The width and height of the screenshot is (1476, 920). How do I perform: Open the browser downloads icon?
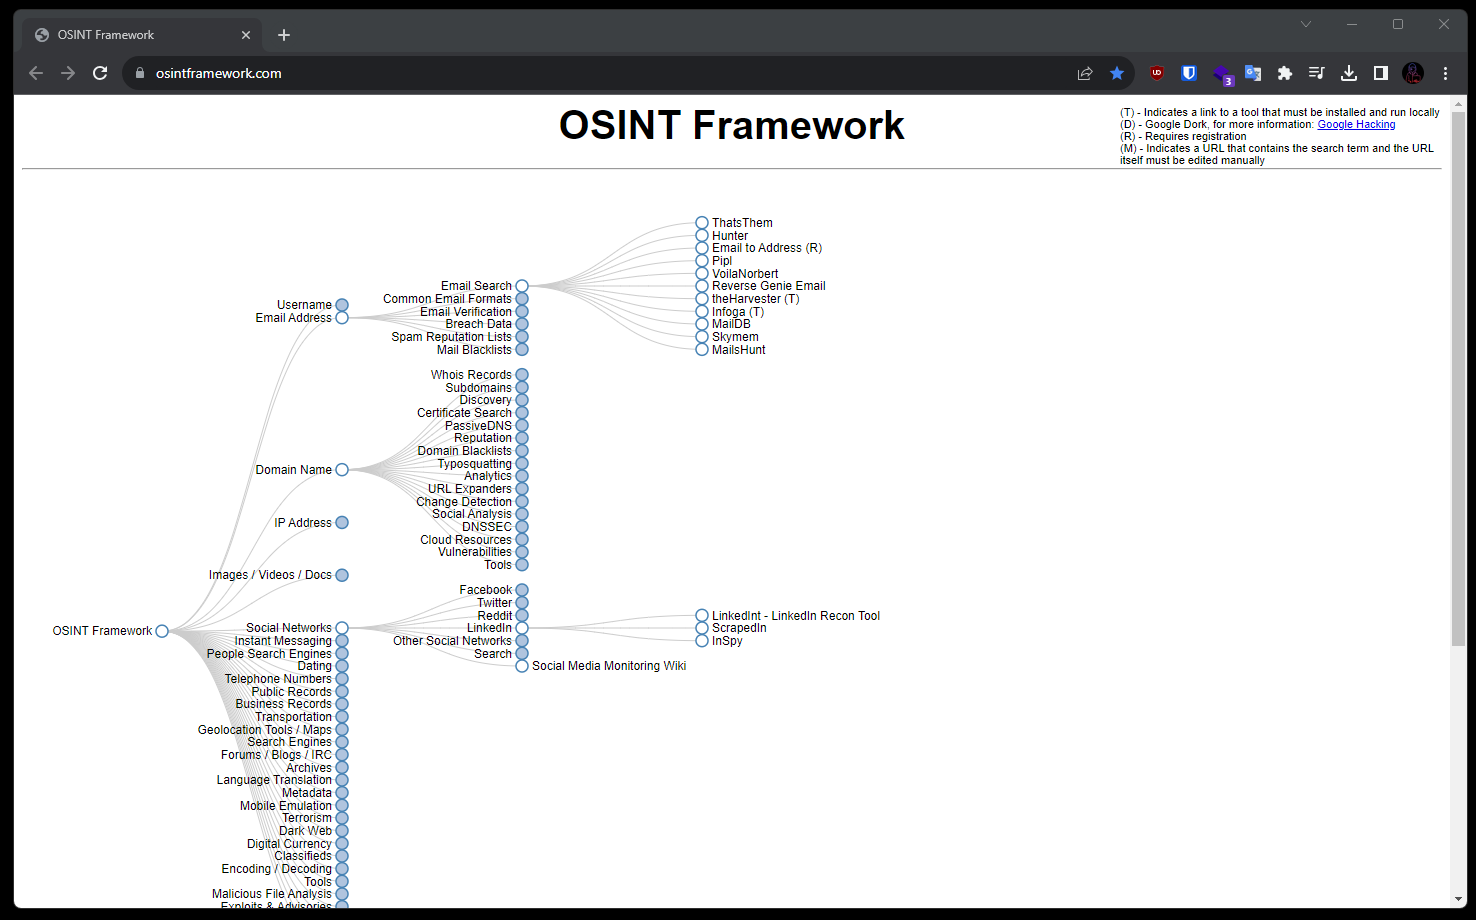tap(1349, 73)
